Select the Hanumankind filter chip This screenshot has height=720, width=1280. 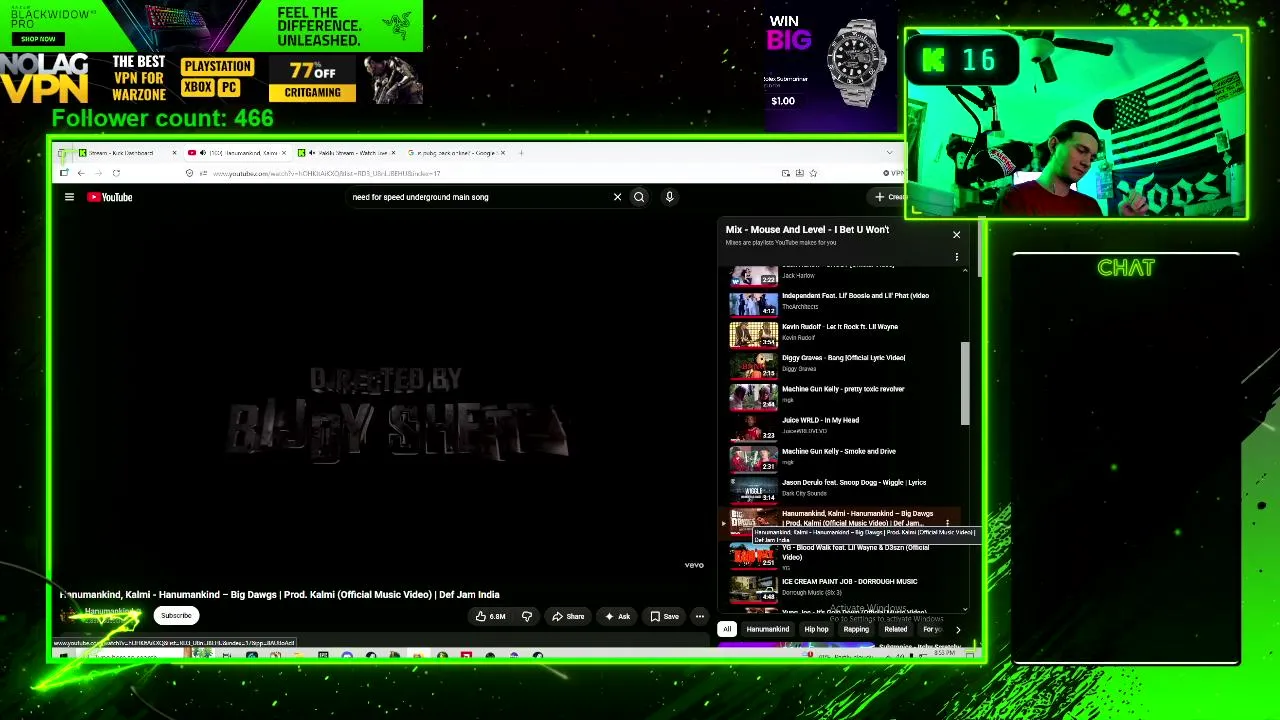pos(767,629)
